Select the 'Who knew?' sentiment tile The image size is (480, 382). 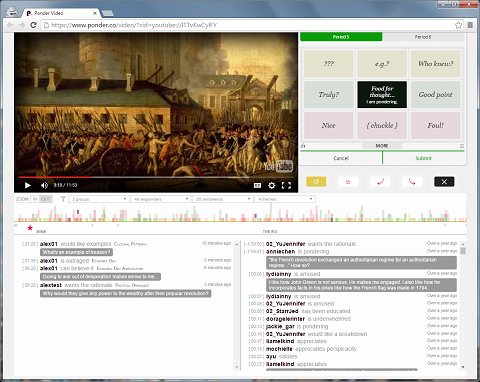[x=436, y=63]
